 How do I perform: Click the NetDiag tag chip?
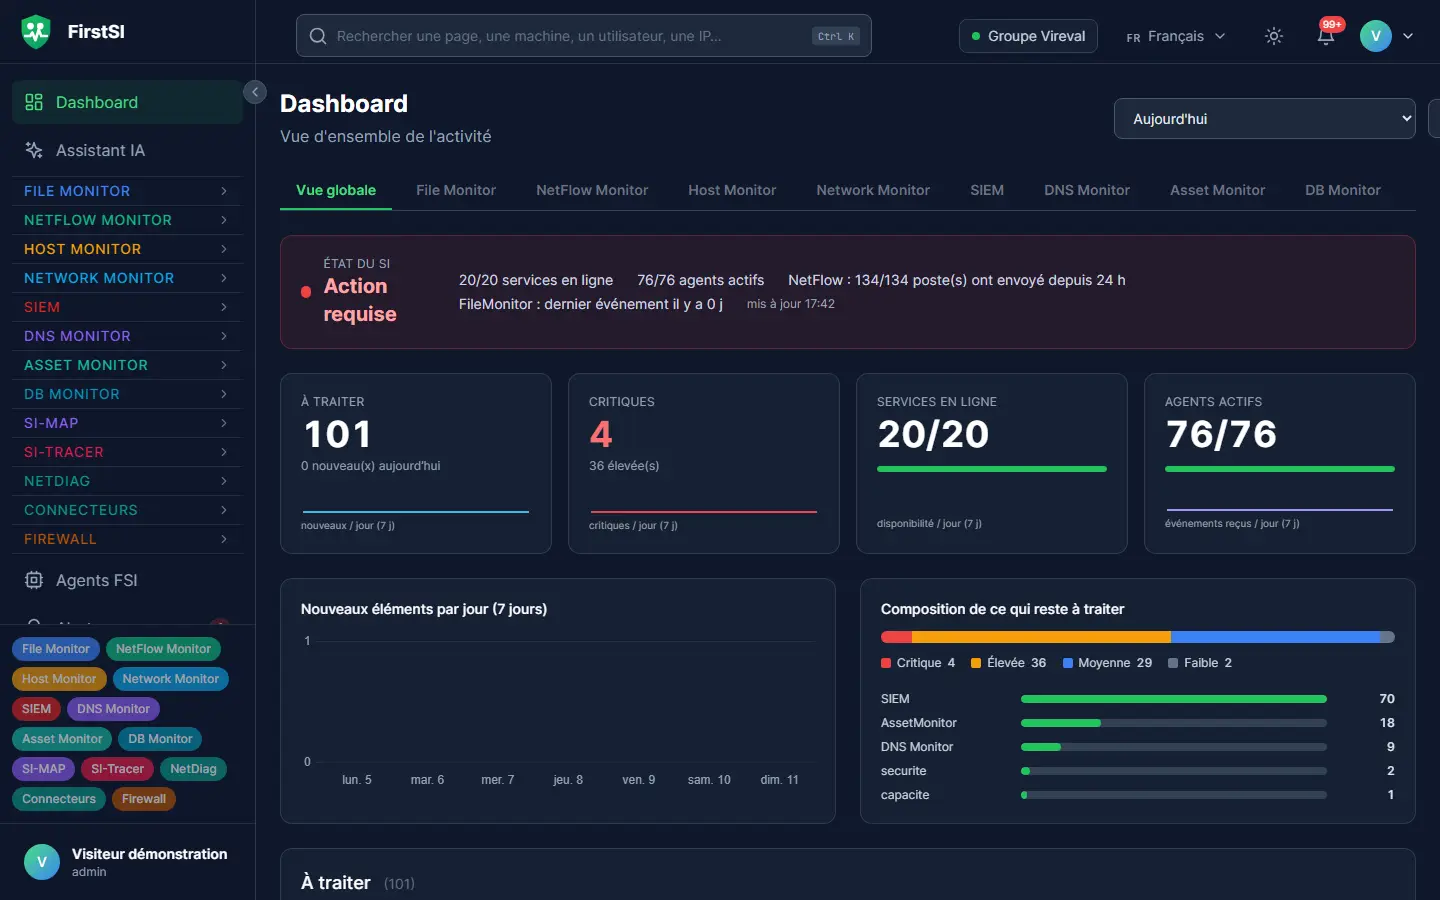coord(193,769)
